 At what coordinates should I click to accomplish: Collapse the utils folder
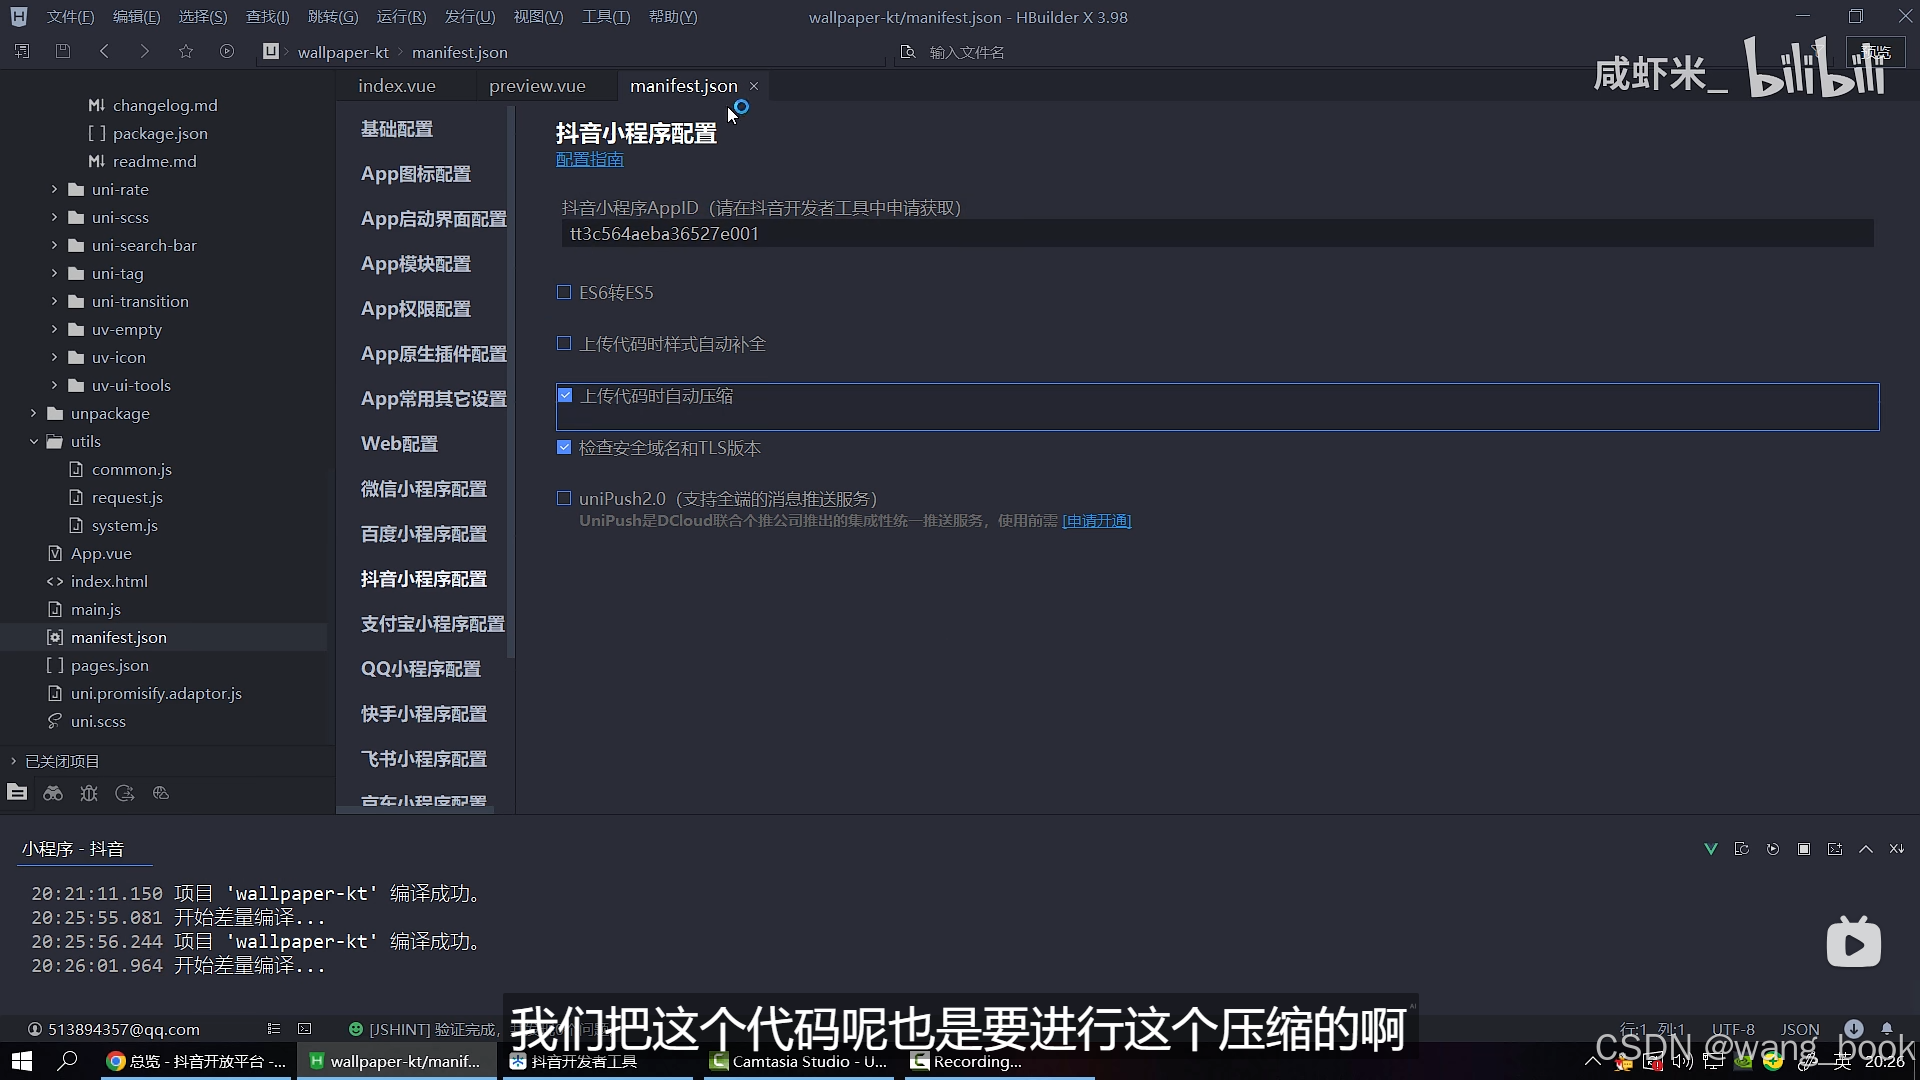coord(33,441)
